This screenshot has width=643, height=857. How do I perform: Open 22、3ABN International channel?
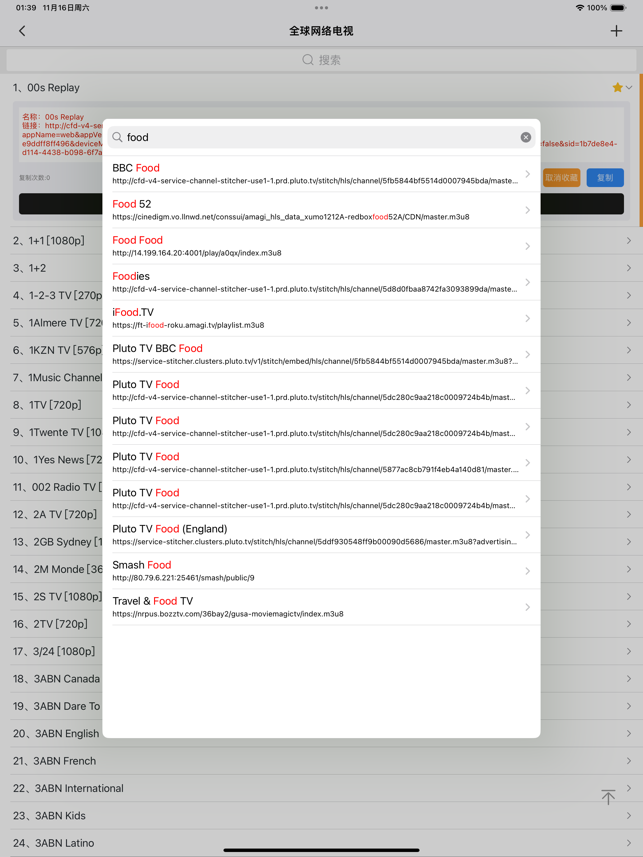click(322, 788)
